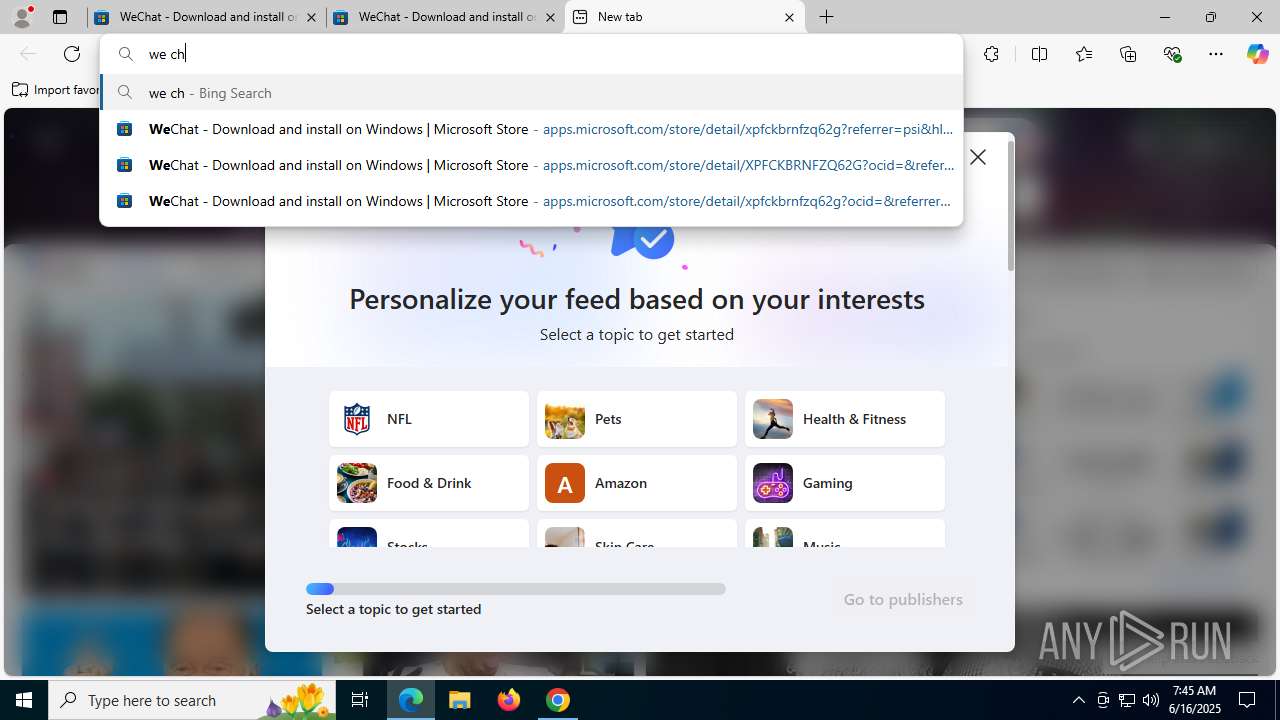This screenshot has width=1280, height=720.
Task: Open File Explorer on taskbar
Action: point(460,700)
